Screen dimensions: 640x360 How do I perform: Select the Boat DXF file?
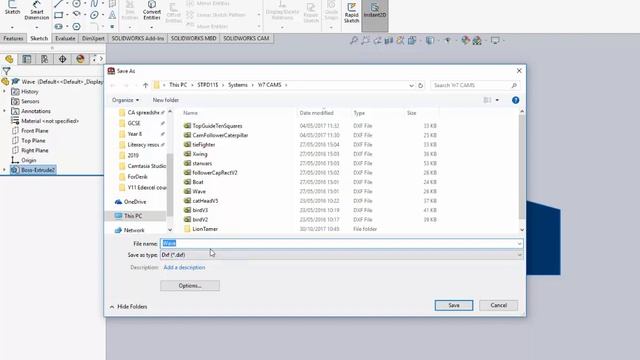click(x=198, y=182)
